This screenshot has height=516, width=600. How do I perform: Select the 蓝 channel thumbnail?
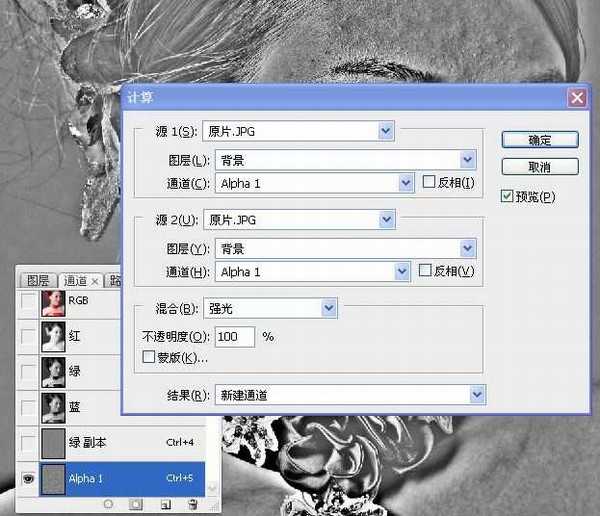tap(52, 406)
